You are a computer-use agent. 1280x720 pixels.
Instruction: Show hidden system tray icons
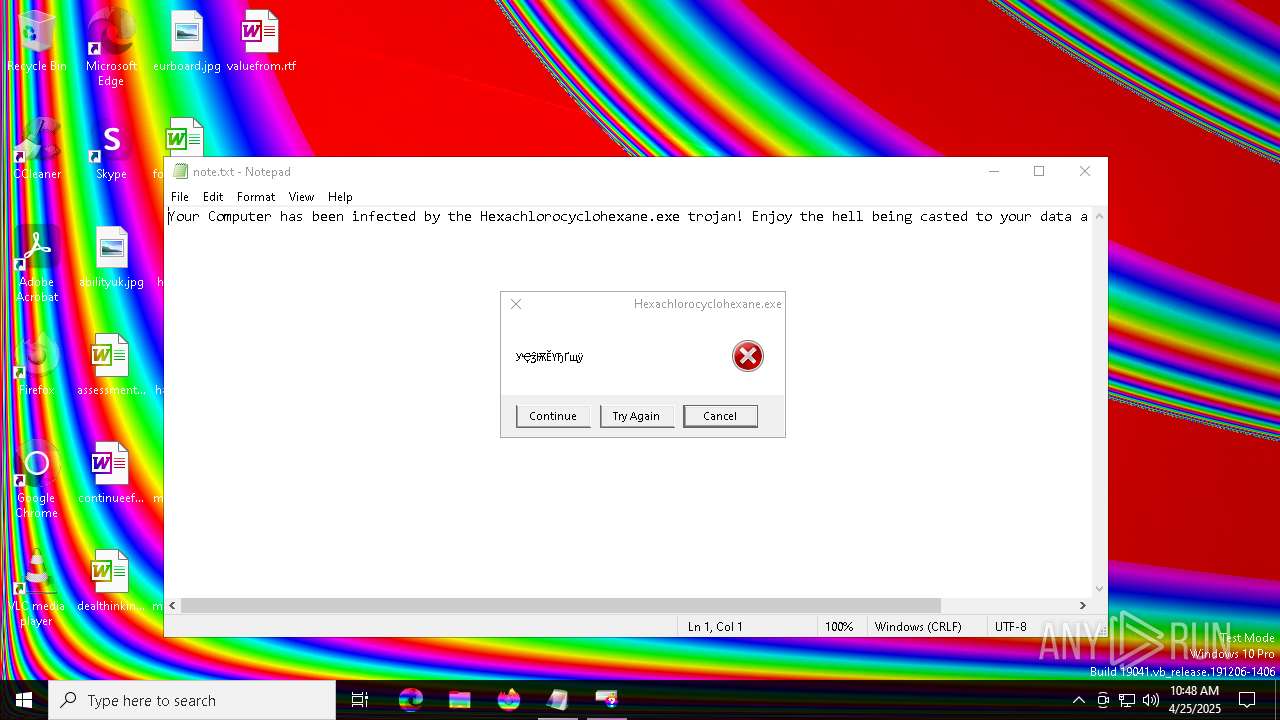pos(1078,700)
